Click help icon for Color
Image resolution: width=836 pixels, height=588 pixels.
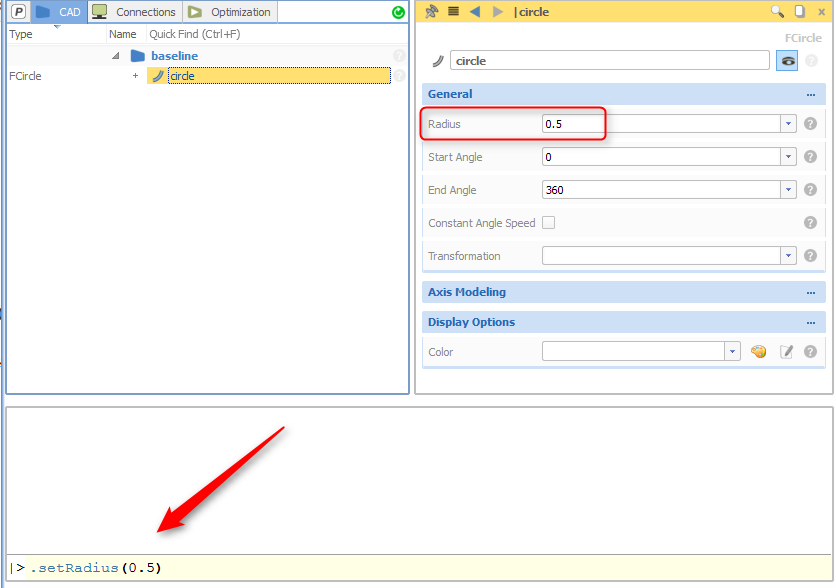click(x=810, y=351)
